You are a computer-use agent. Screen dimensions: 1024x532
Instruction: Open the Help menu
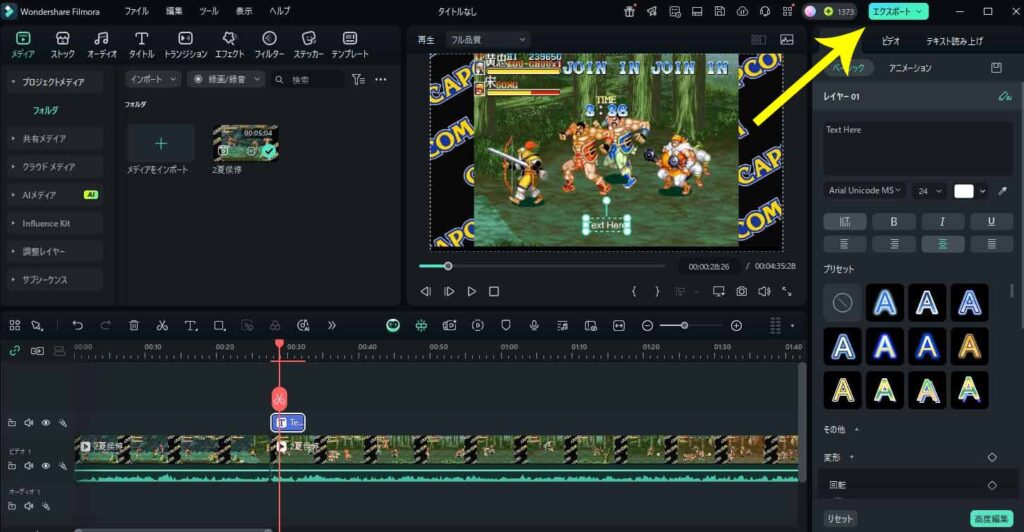pyautogui.click(x=280, y=11)
